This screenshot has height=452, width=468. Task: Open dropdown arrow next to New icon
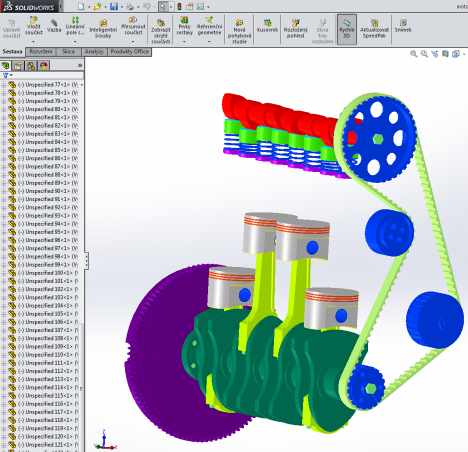click(89, 7)
